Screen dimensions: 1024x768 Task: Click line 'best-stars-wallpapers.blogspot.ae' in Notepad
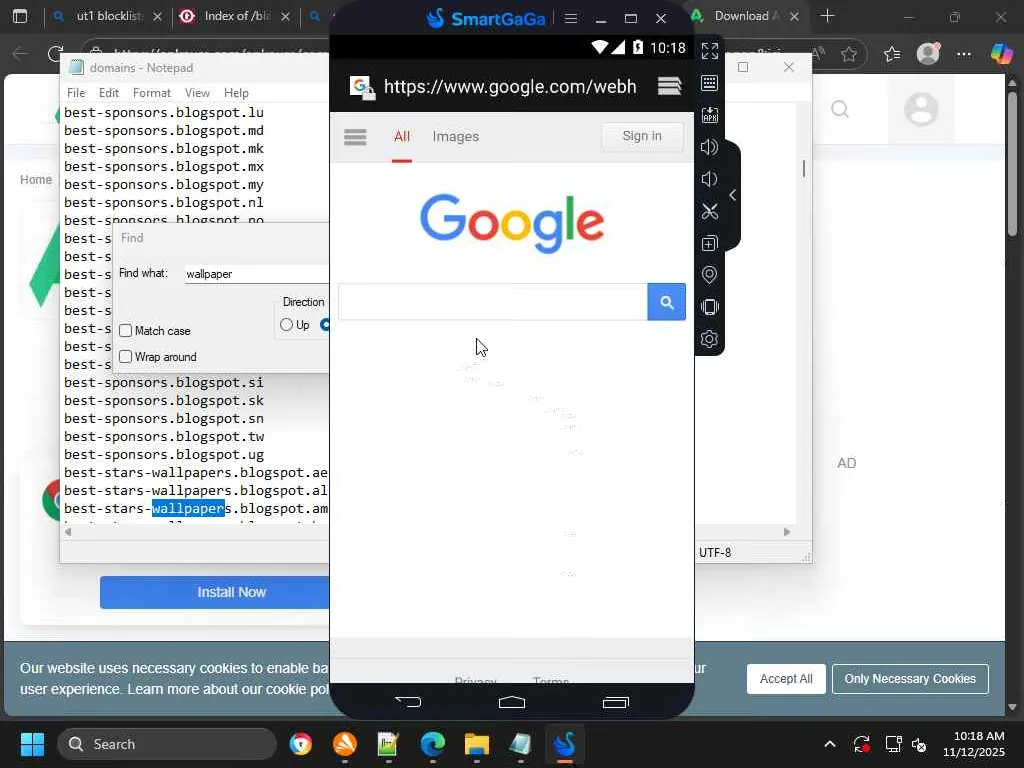(x=196, y=472)
